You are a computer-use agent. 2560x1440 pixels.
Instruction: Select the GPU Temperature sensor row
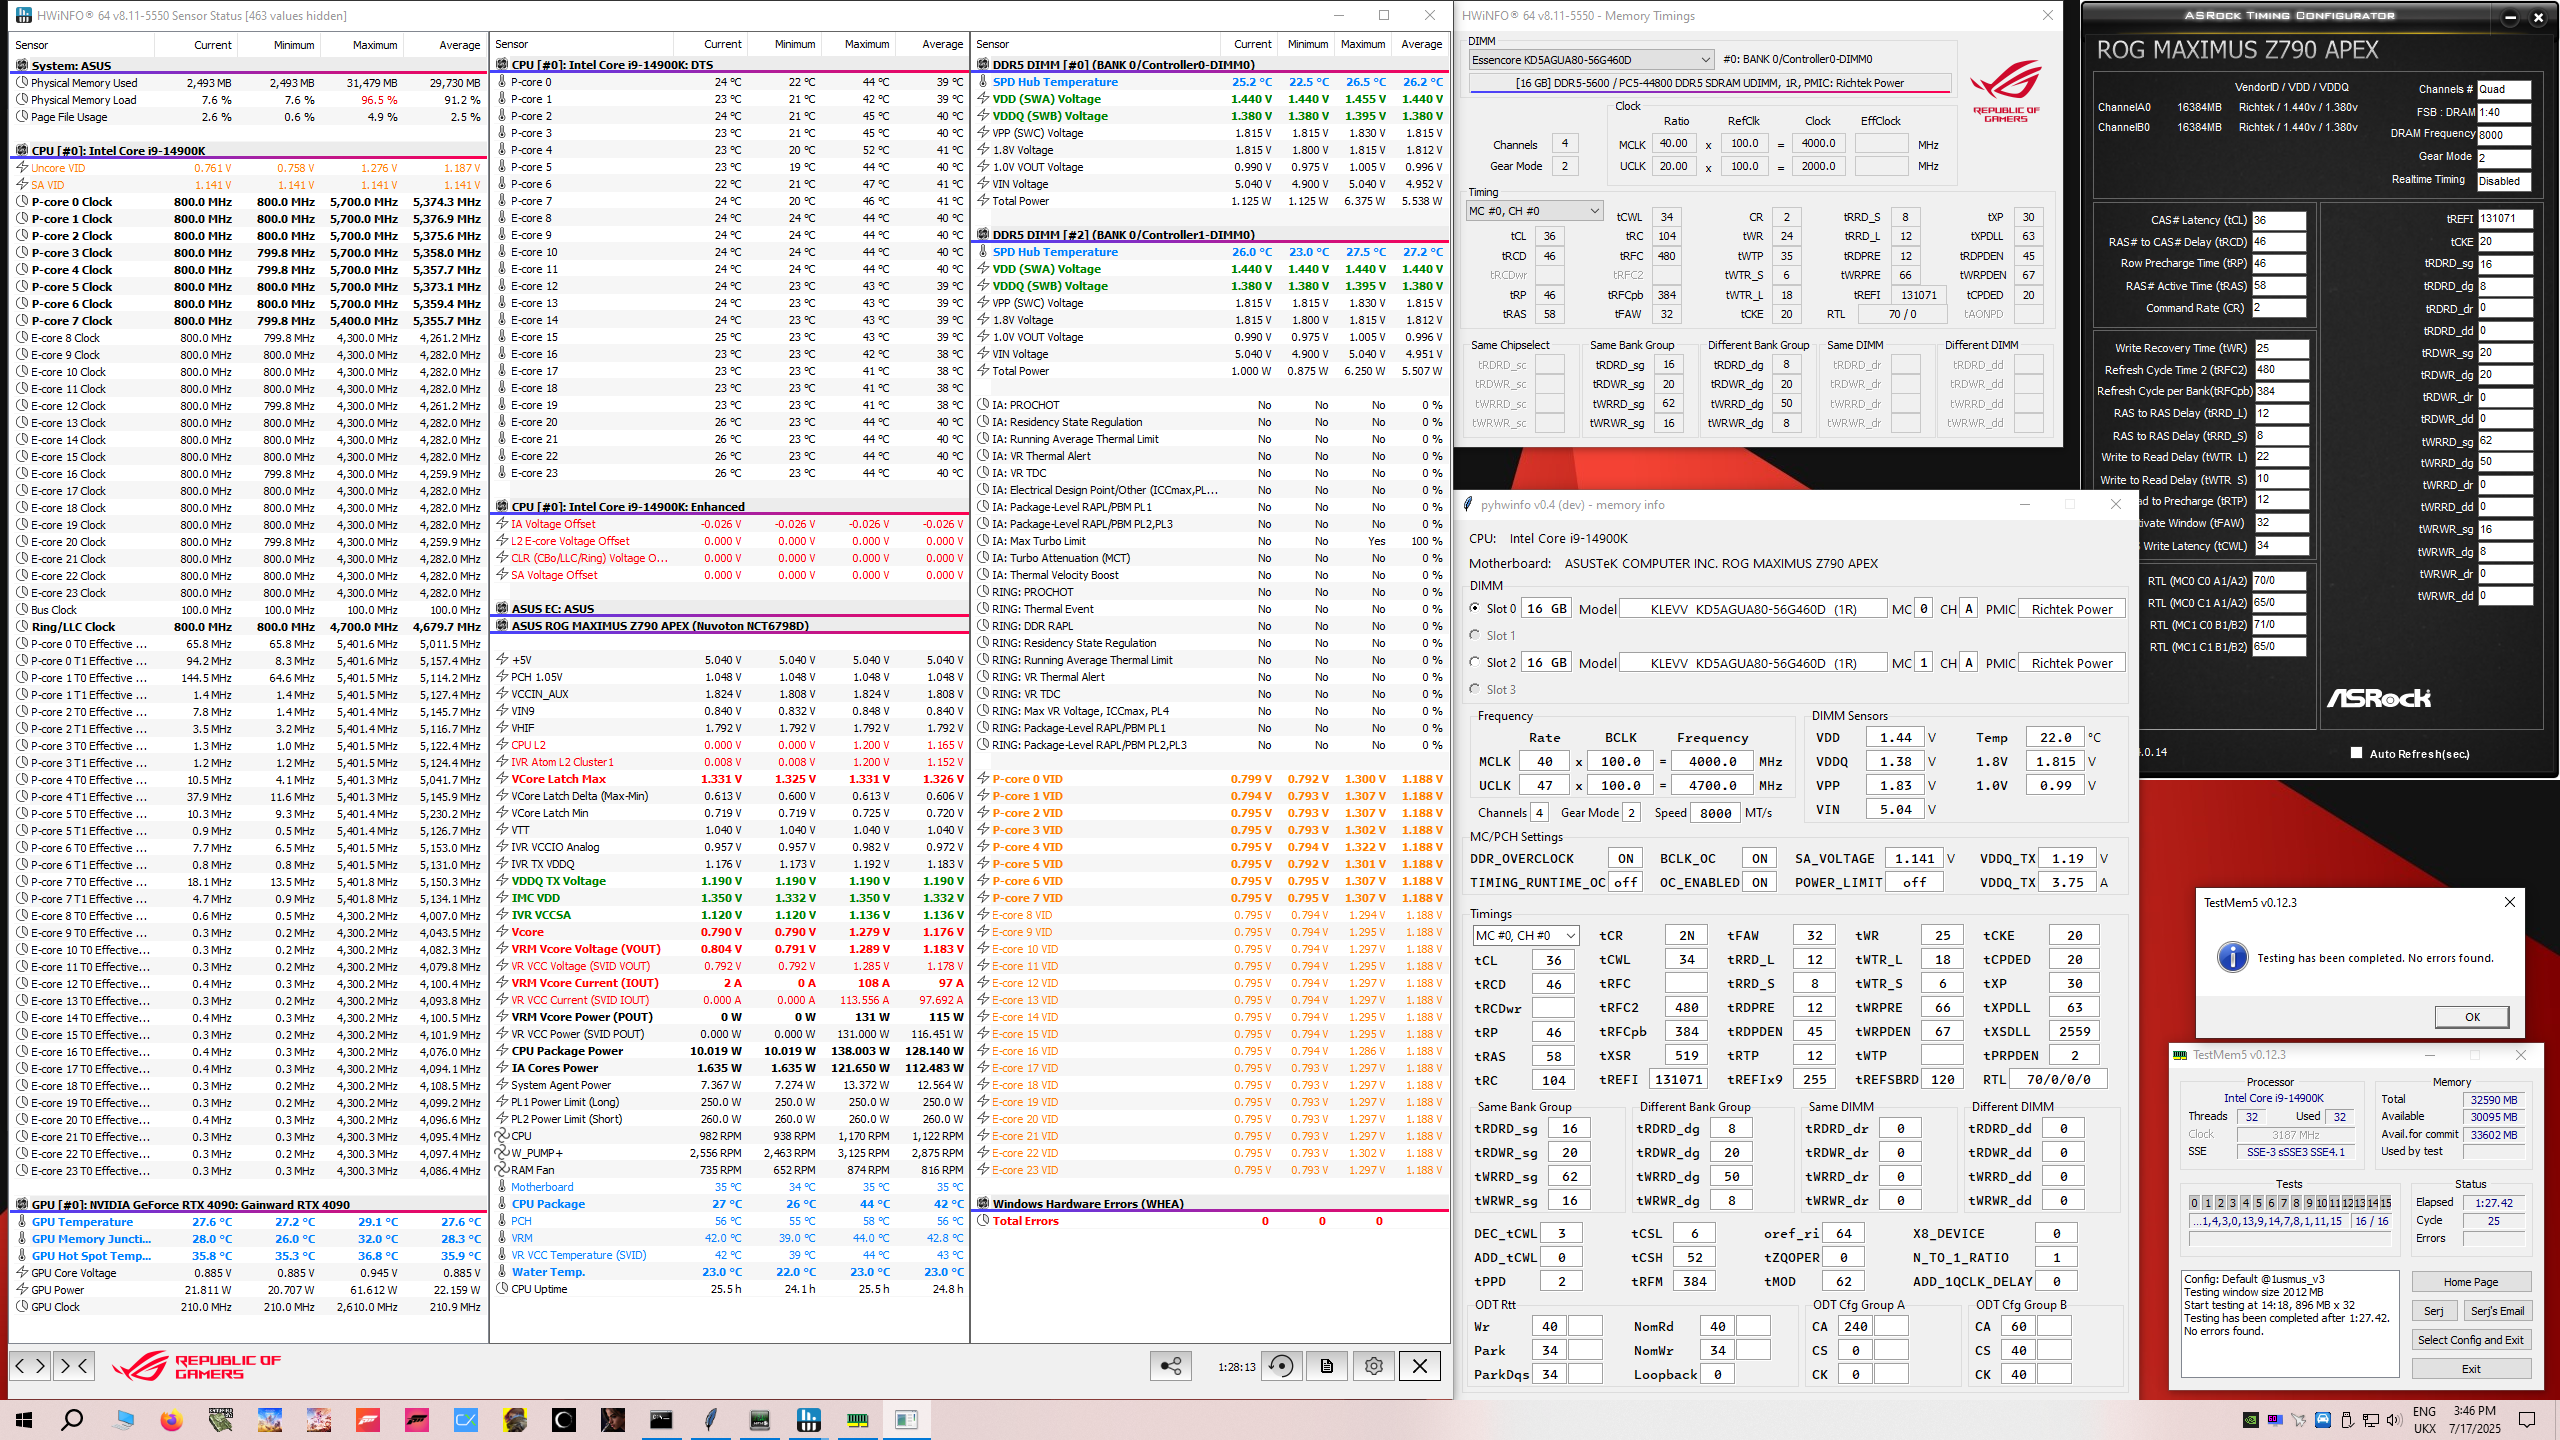[249, 1222]
